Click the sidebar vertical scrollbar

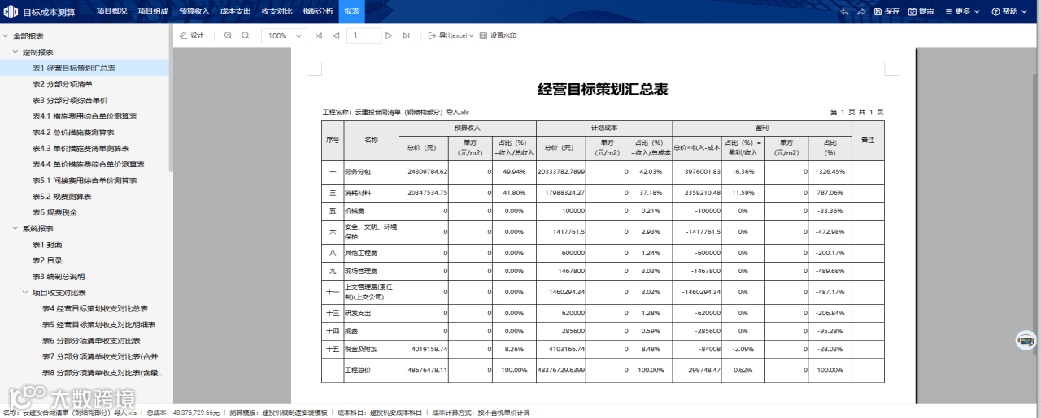171,100
